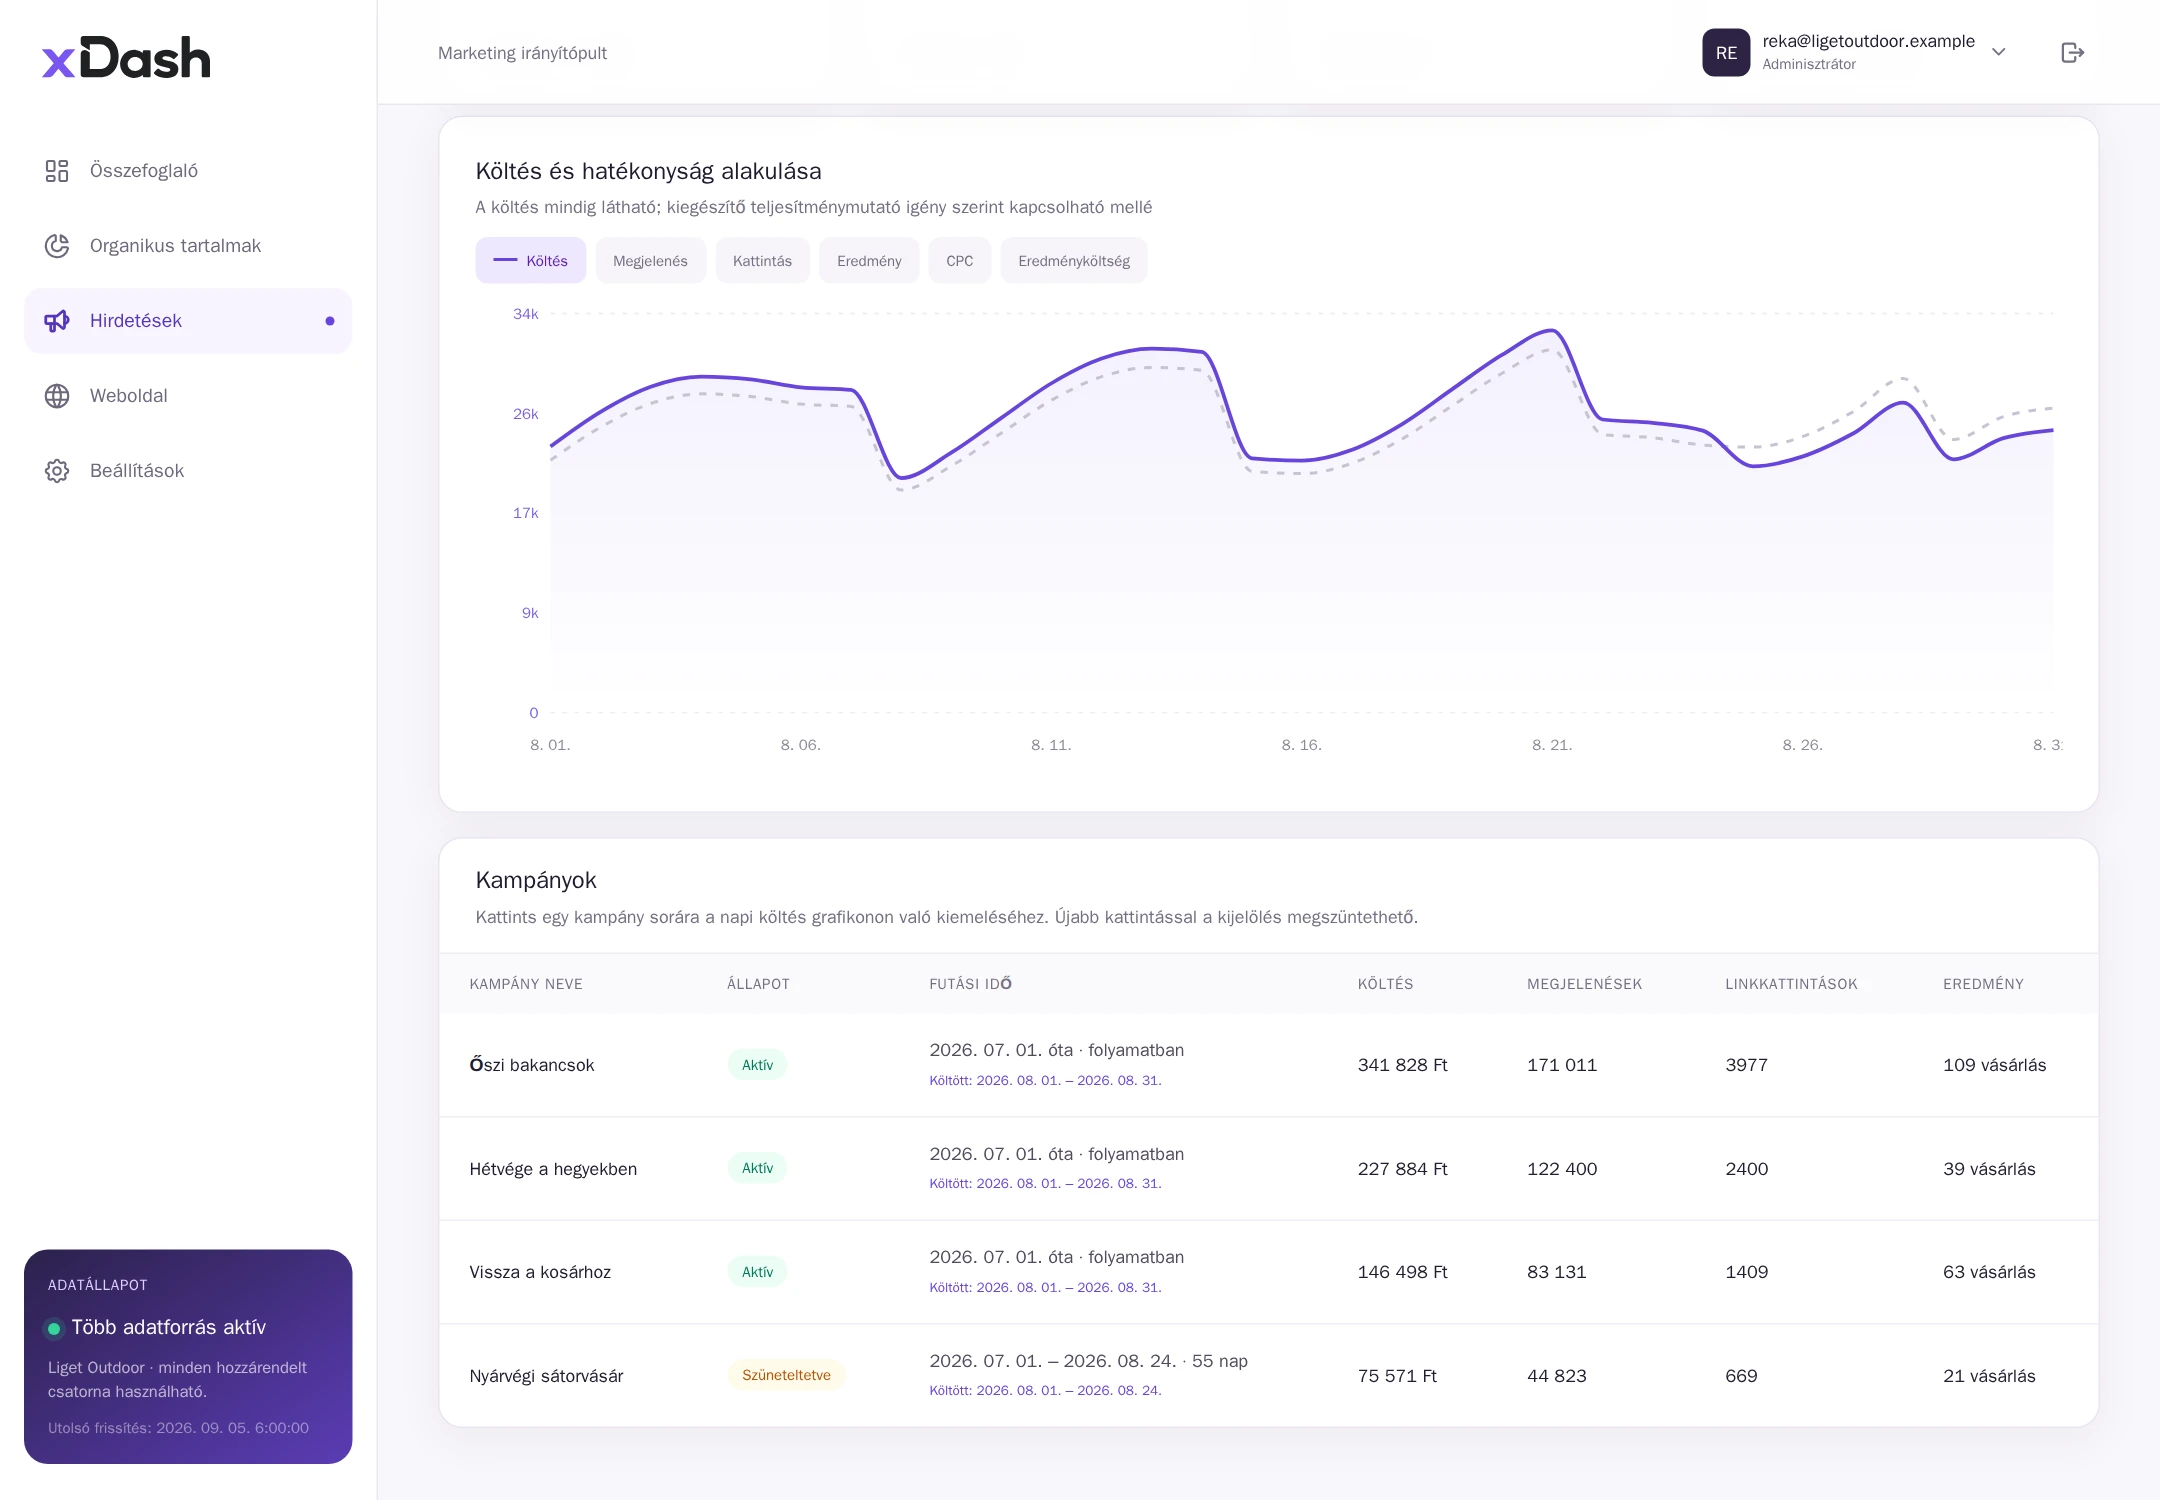Click the Szüneteltetve status badge
Screen dimensions: 2160x1500
pyautogui.click(x=786, y=1375)
